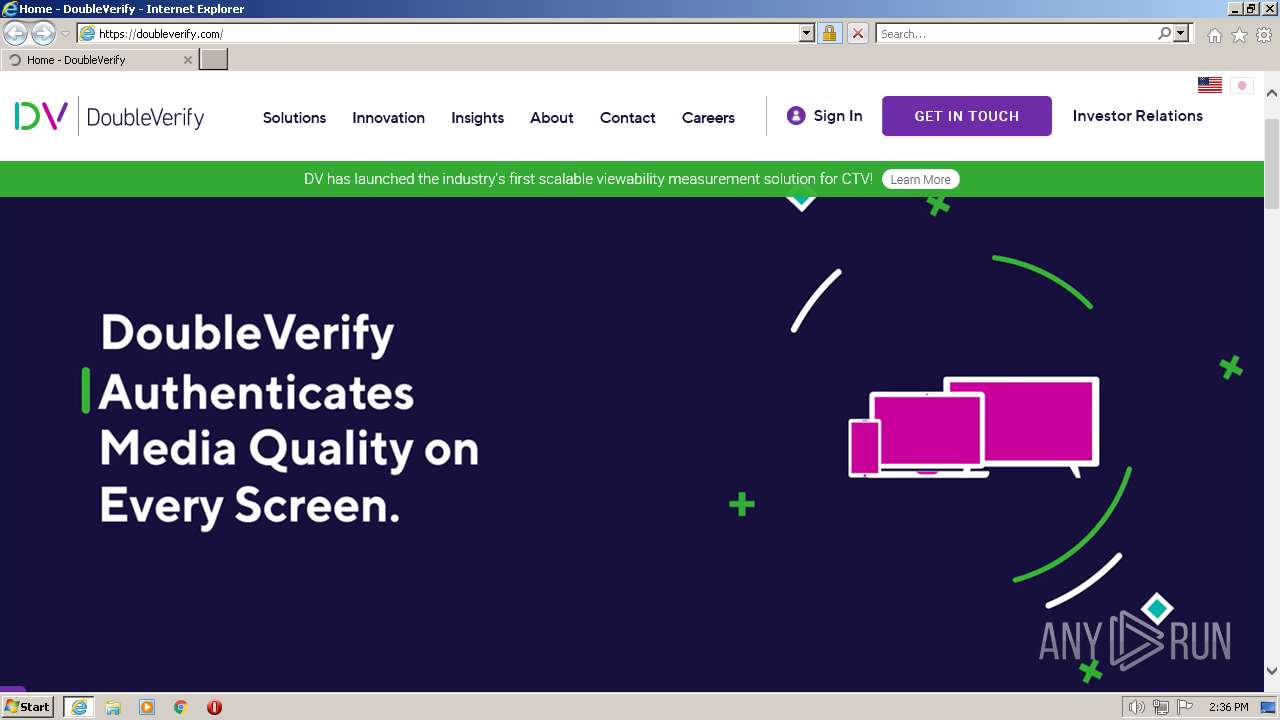The image size is (1280, 720).
Task: Click the IE Forward navigation button
Action: pos(43,34)
